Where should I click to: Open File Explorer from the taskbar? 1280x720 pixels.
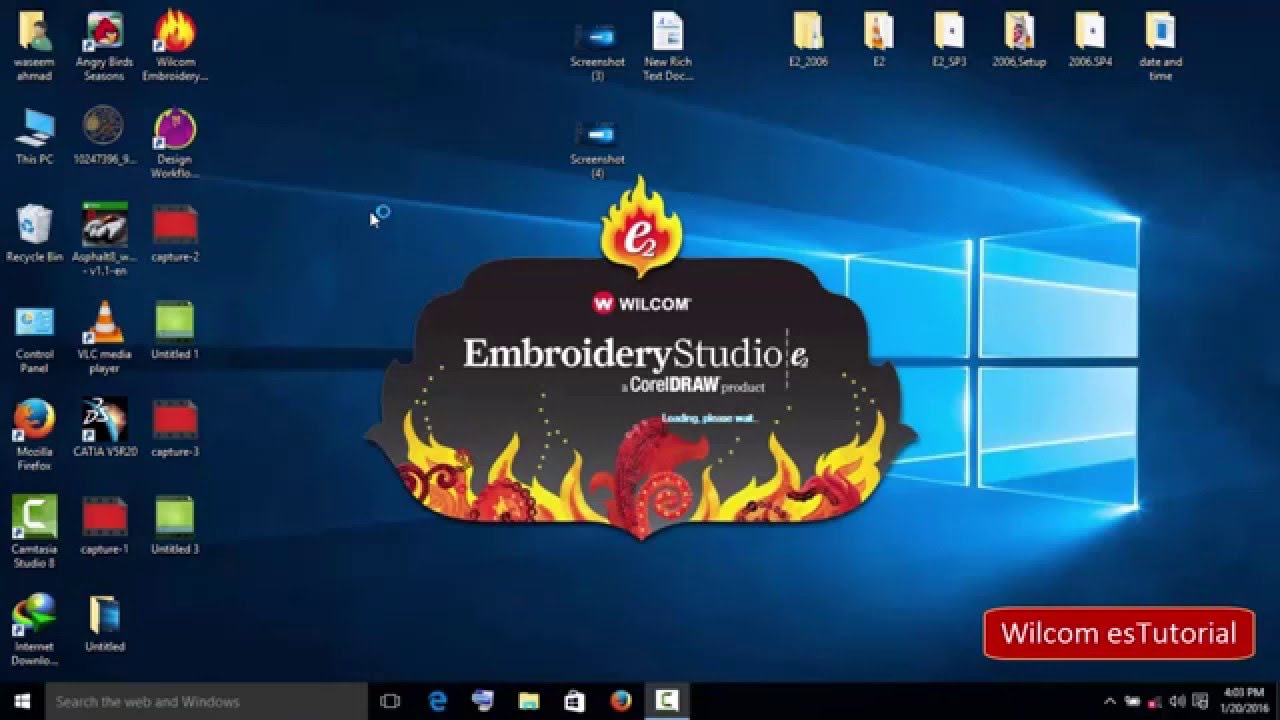(x=529, y=701)
